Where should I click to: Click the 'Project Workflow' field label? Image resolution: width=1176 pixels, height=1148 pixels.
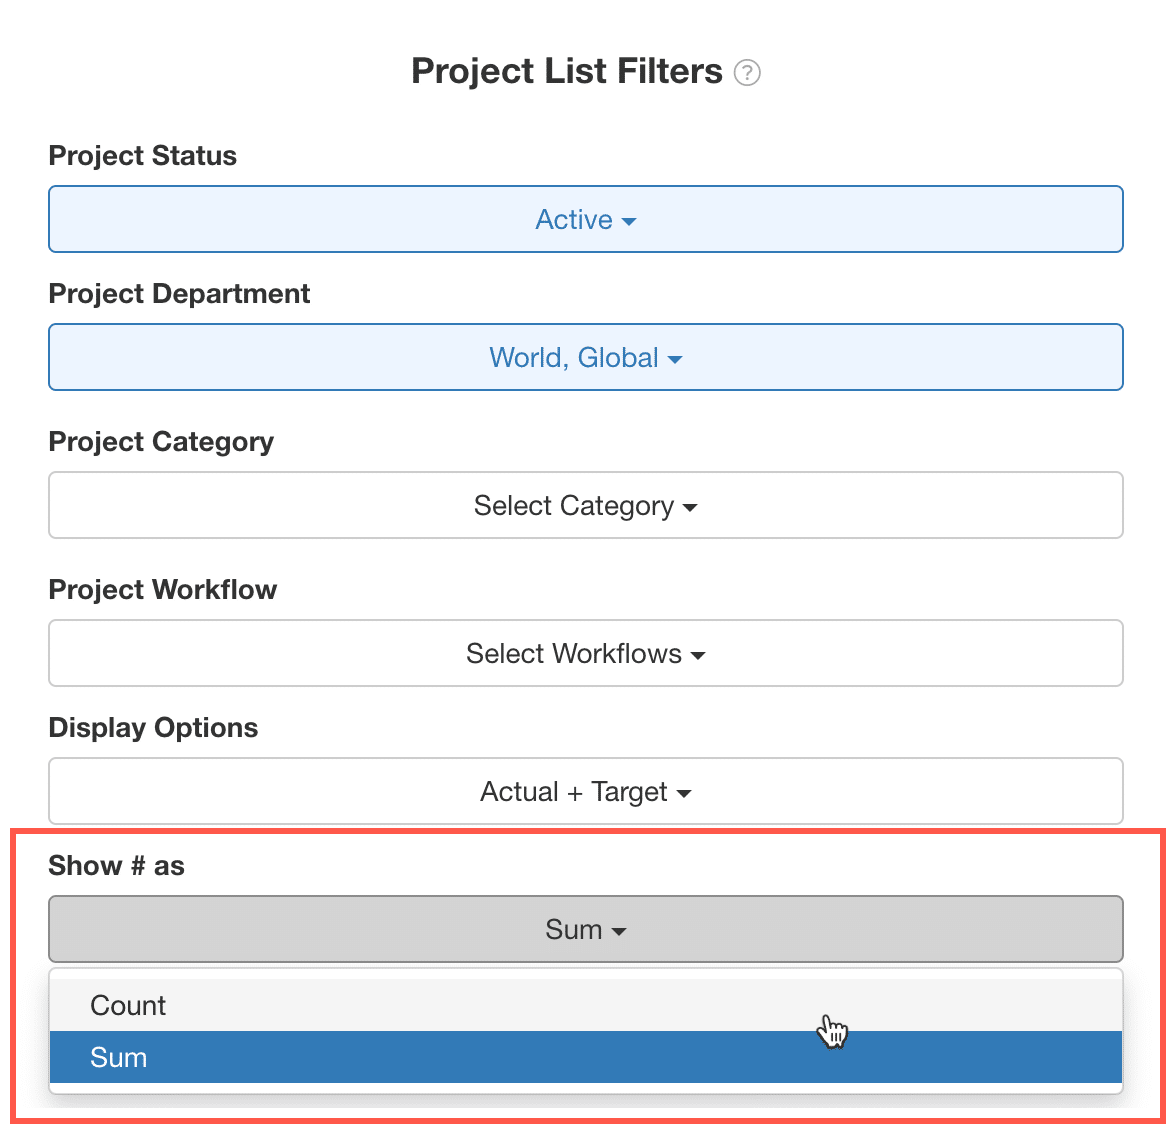[163, 590]
